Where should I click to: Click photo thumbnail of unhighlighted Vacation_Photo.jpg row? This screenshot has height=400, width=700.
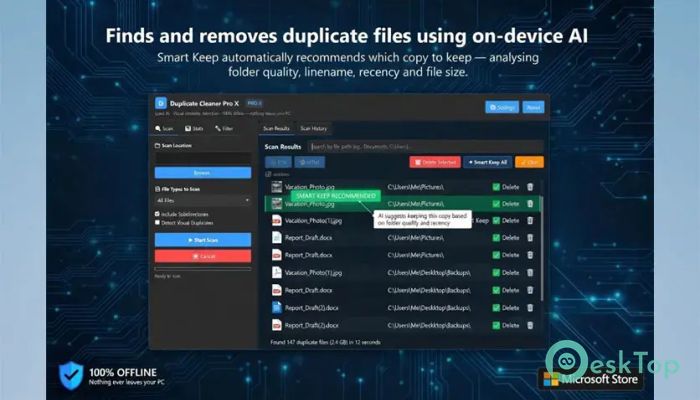(277, 187)
